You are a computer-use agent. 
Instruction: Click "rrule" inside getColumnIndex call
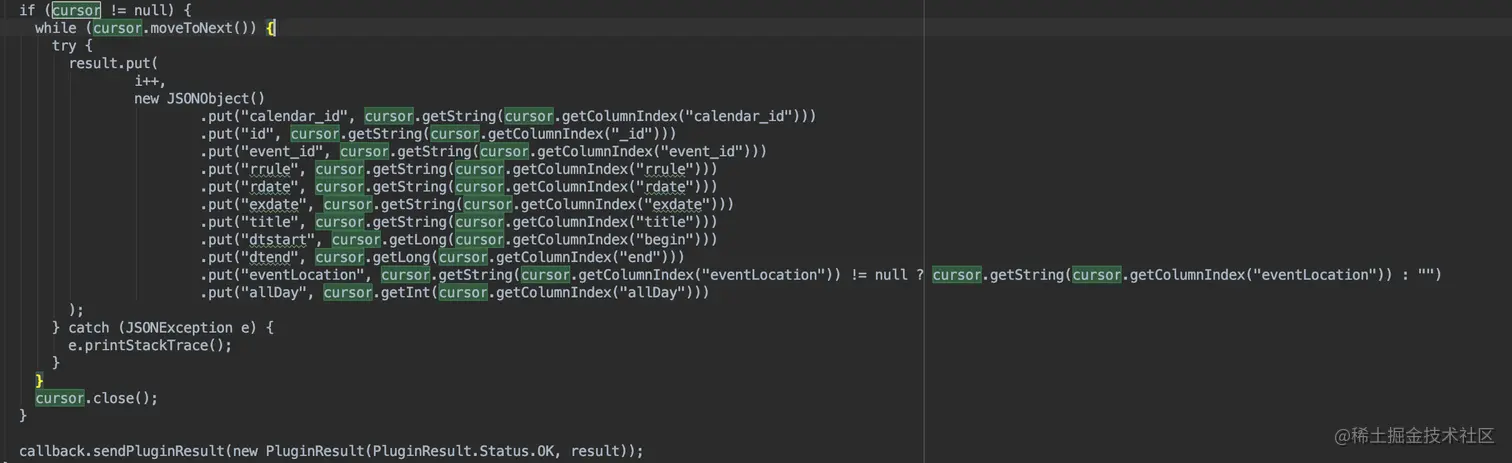pyautogui.click(x=667, y=169)
